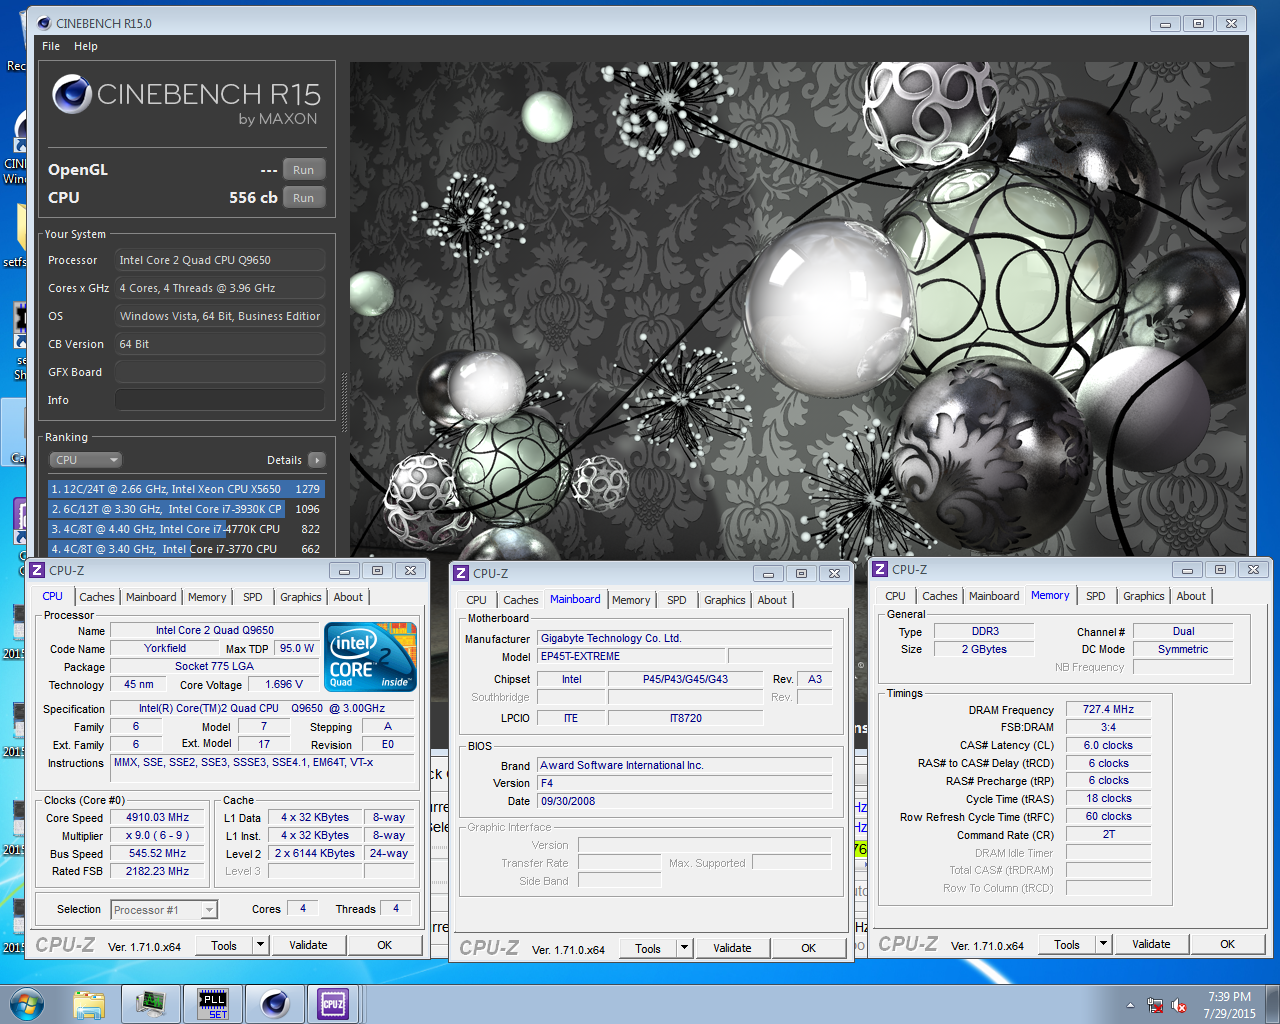Click motherboard model EP45T-EXTREME
This screenshot has width=1280, height=1024.
[x=631, y=656]
